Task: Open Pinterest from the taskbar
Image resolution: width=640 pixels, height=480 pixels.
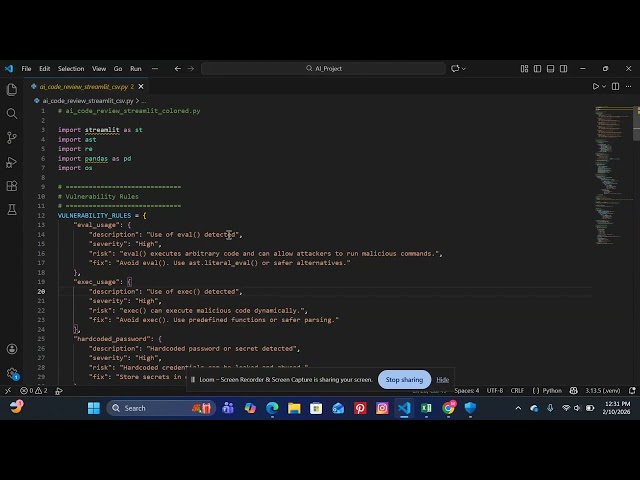Action: pyautogui.click(x=360, y=408)
